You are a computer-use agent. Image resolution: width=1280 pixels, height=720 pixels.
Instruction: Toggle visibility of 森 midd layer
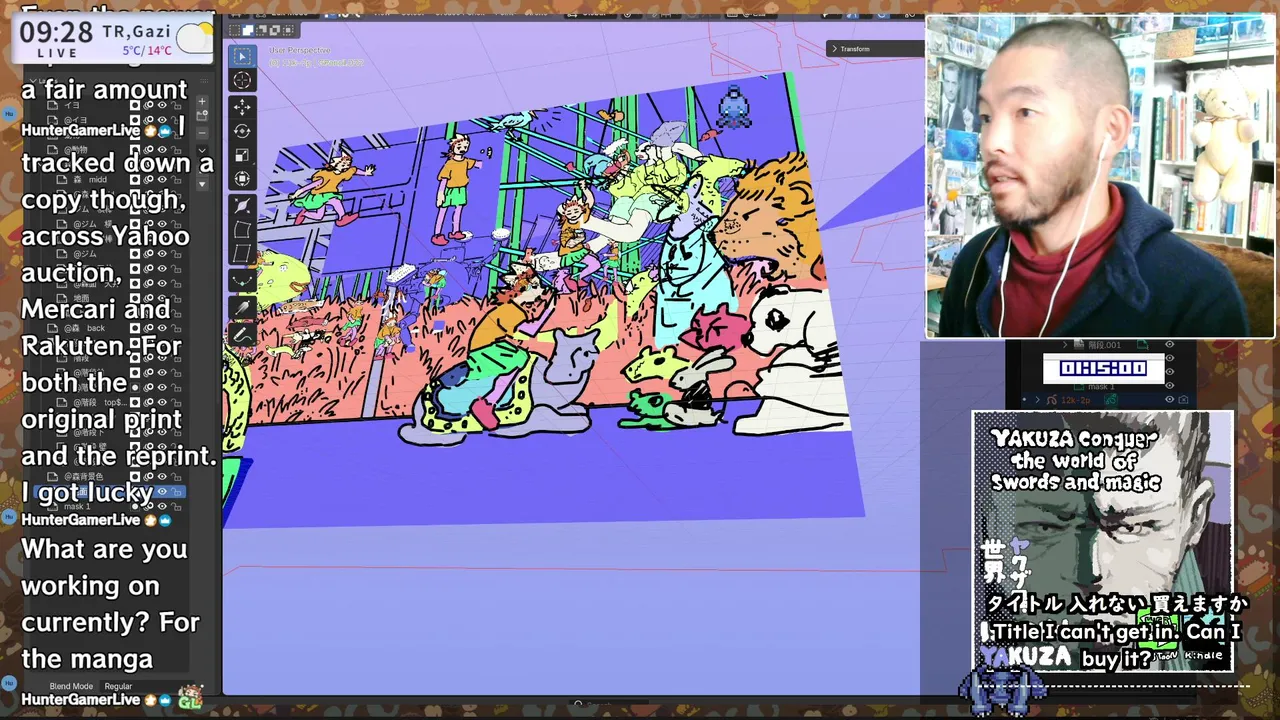[x=161, y=179]
